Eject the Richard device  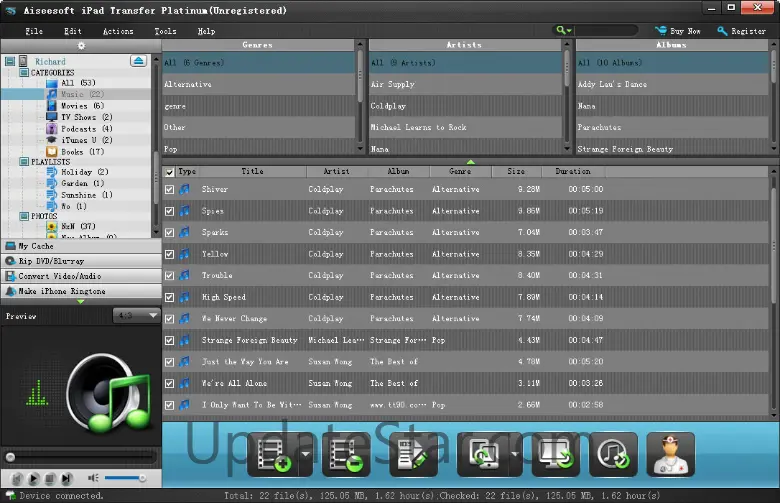pos(138,61)
